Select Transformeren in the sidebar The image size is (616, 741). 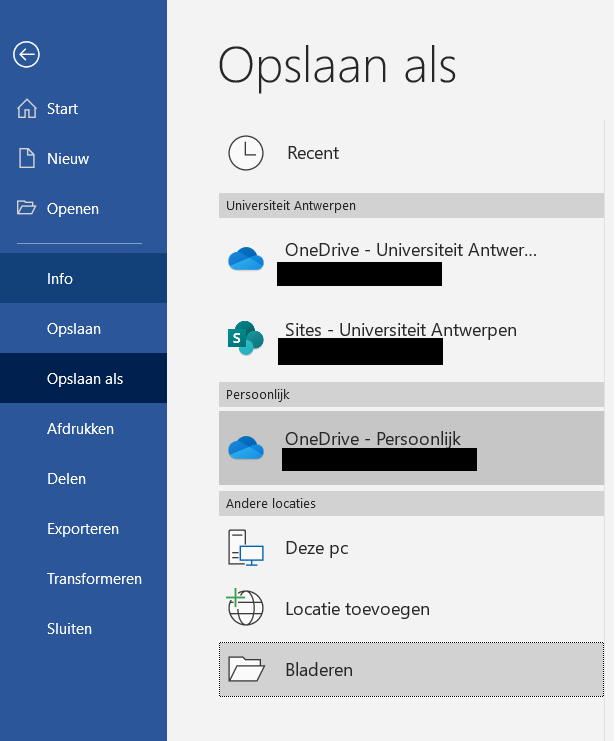(83, 579)
